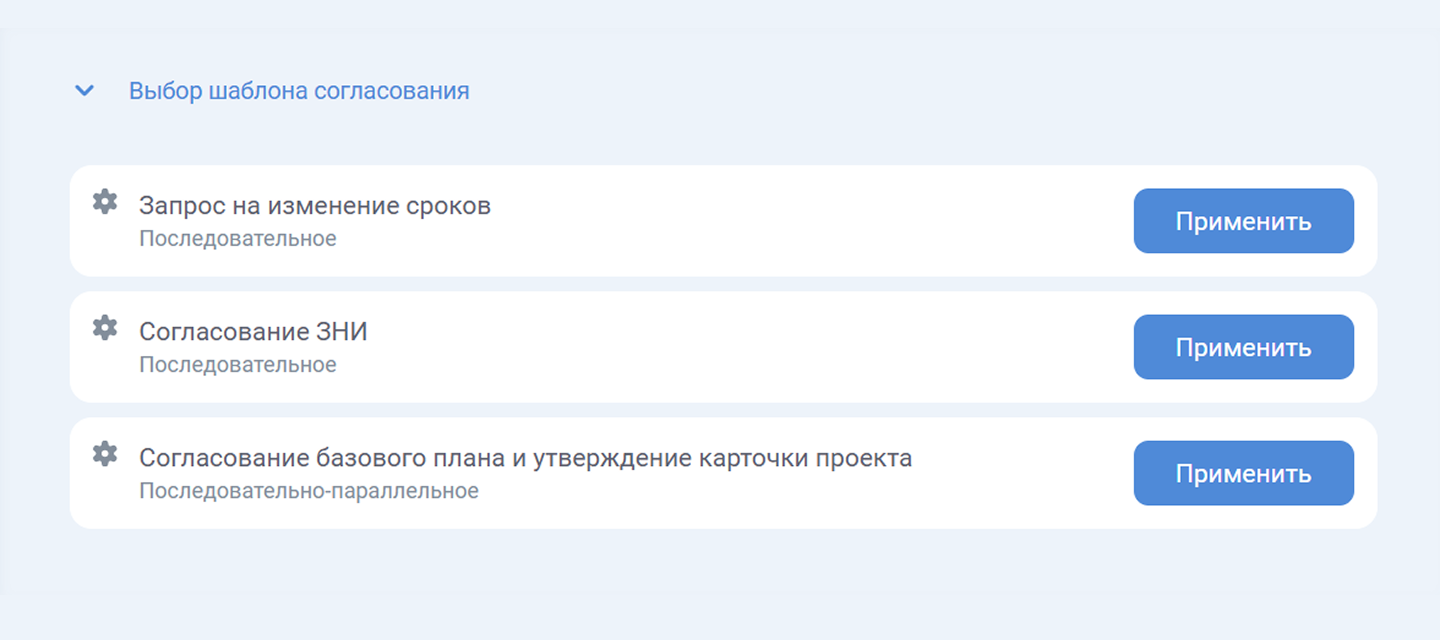Apply the Запрос на изменение сроков template
The image size is (1440, 640).
tap(1243, 221)
